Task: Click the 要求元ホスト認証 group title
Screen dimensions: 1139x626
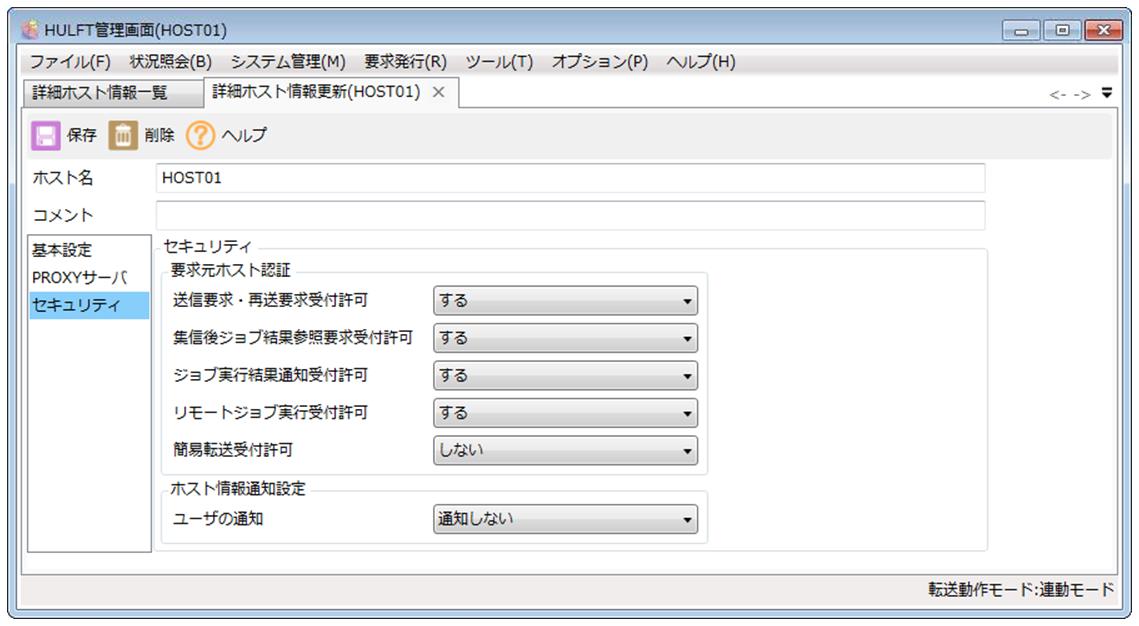Action: (230, 270)
